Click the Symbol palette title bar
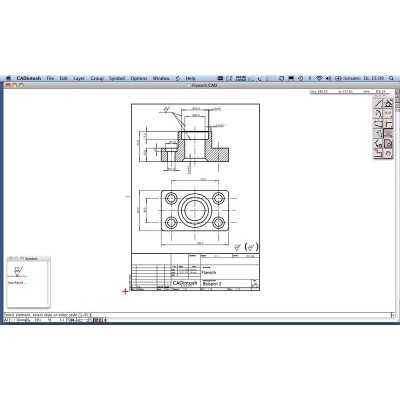The image size is (400, 400). tap(29, 259)
